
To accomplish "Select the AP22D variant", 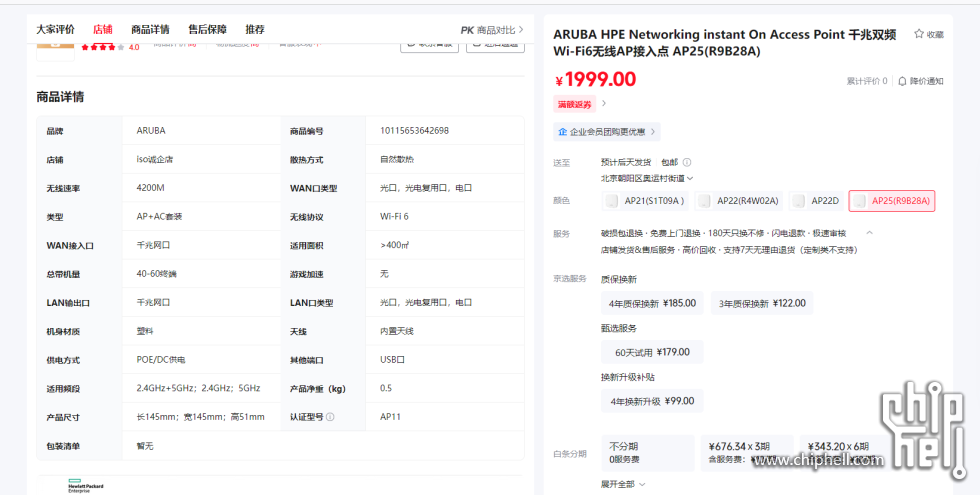I will coord(816,201).
